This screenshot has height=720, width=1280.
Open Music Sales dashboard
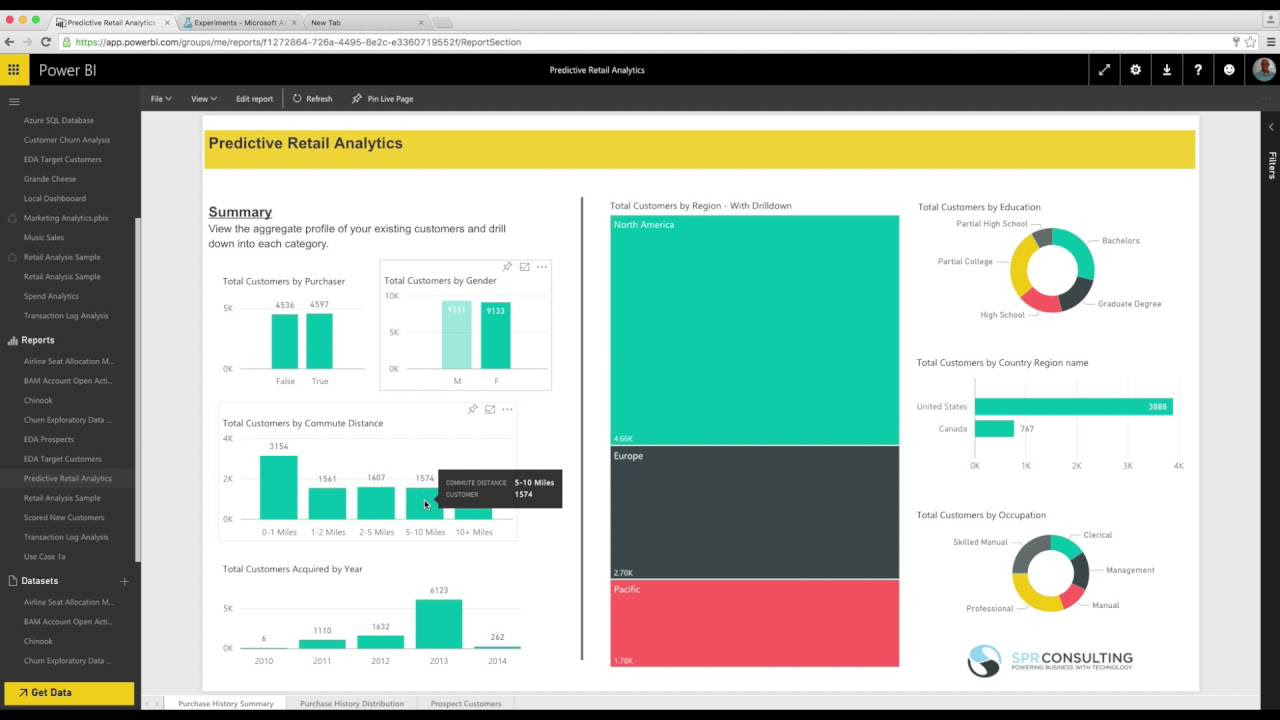(x=44, y=238)
